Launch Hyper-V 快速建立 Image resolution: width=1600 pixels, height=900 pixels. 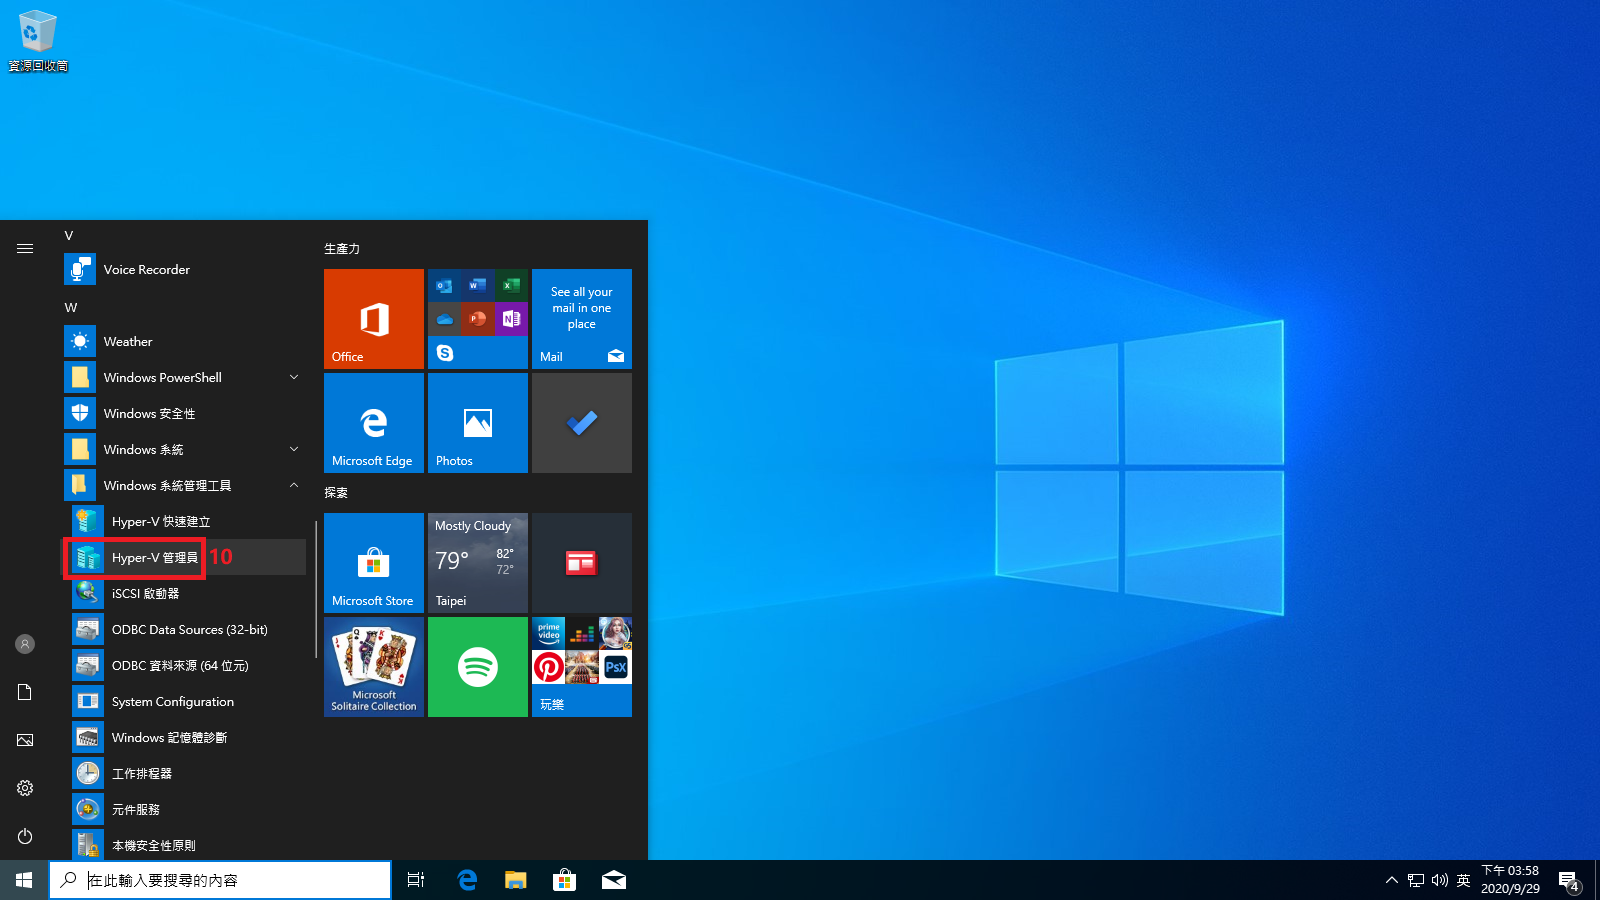pos(160,522)
